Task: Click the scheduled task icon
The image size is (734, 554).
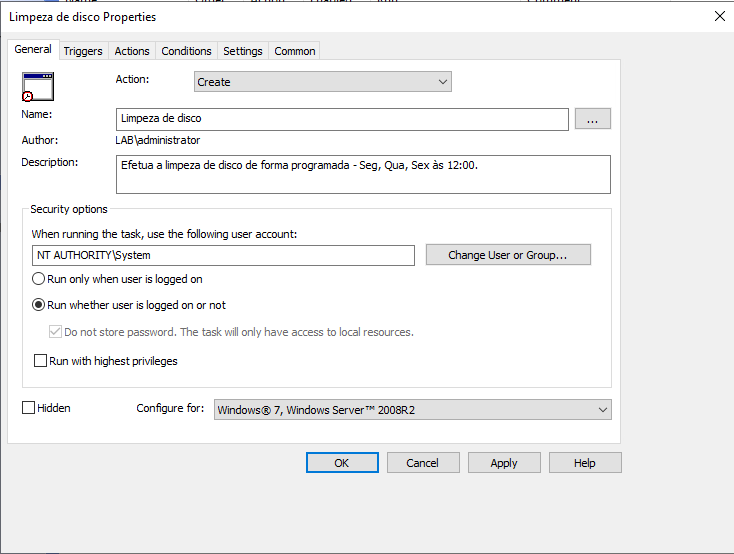Action: coord(37,87)
